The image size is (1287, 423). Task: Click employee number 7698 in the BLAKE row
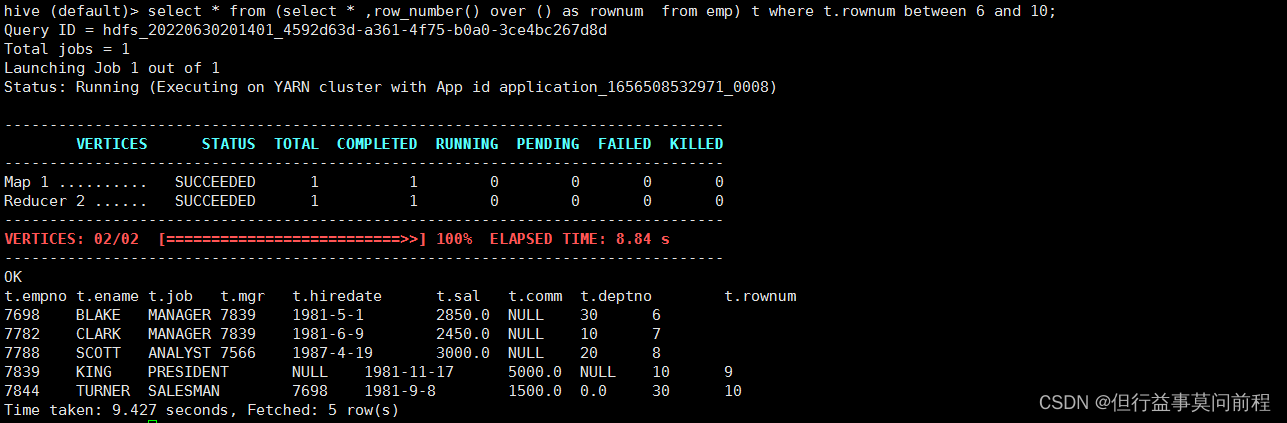tap(22, 315)
